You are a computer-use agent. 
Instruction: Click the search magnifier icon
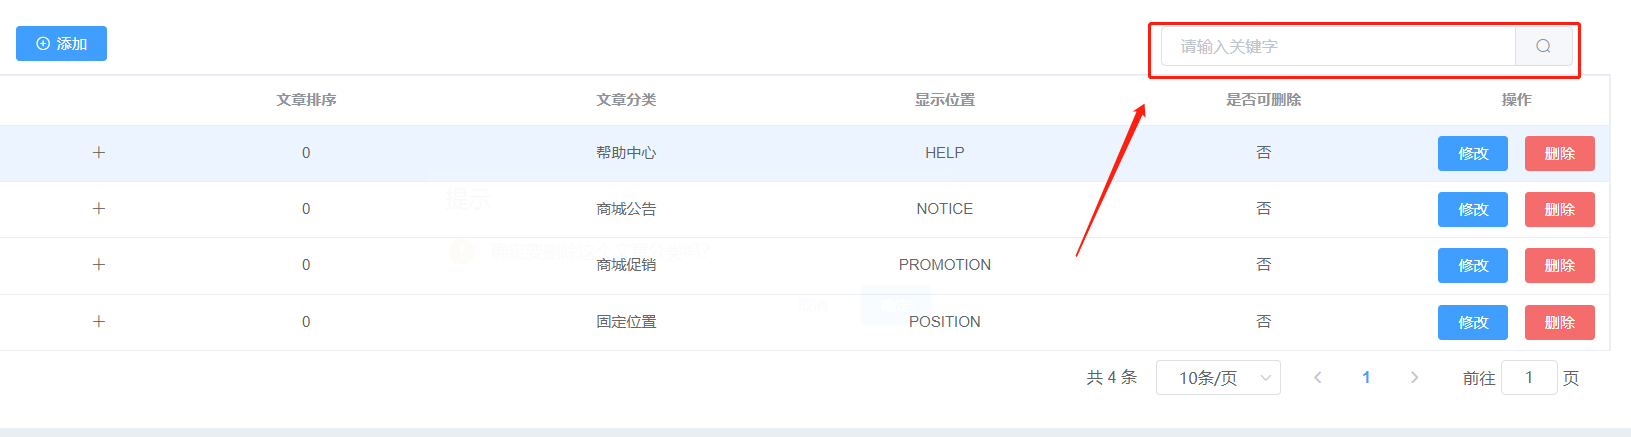tap(1543, 46)
